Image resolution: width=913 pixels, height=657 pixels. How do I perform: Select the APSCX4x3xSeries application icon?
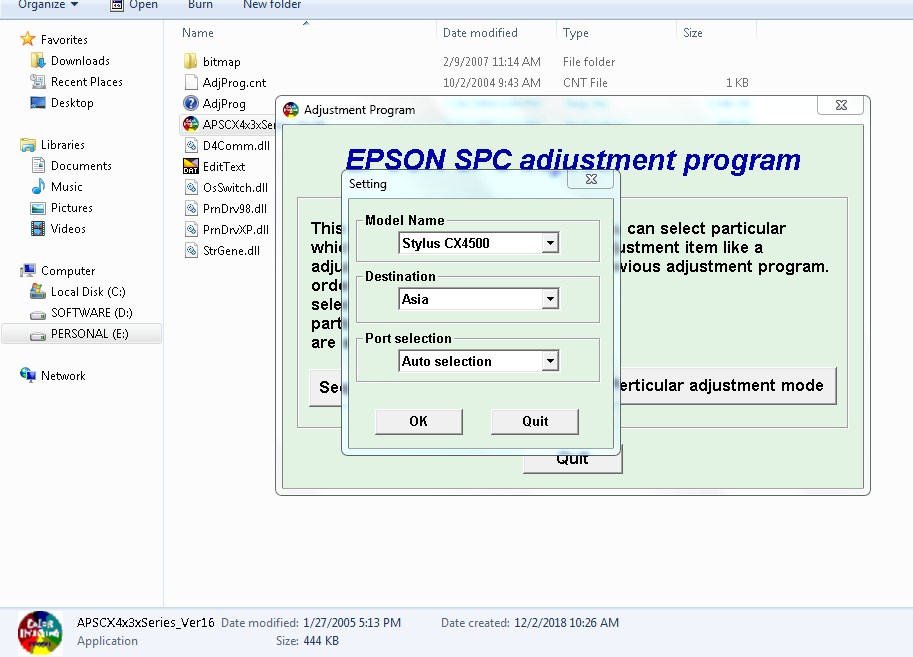(x=190, y=124)
